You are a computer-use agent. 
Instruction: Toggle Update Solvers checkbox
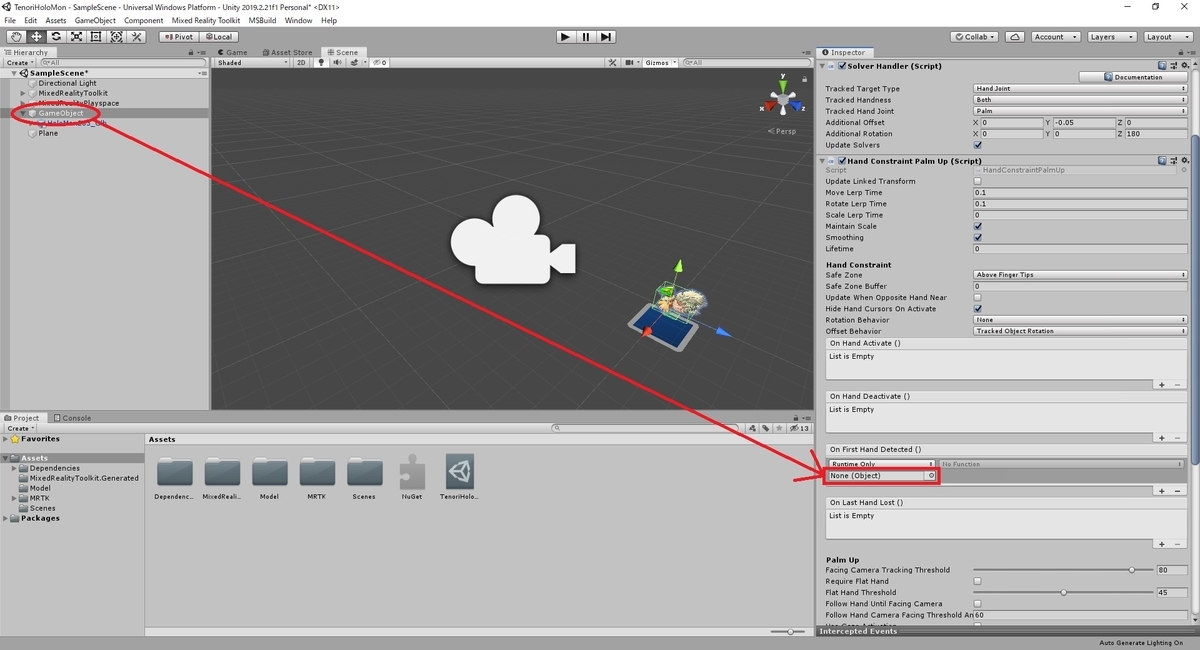pos(977,145)
